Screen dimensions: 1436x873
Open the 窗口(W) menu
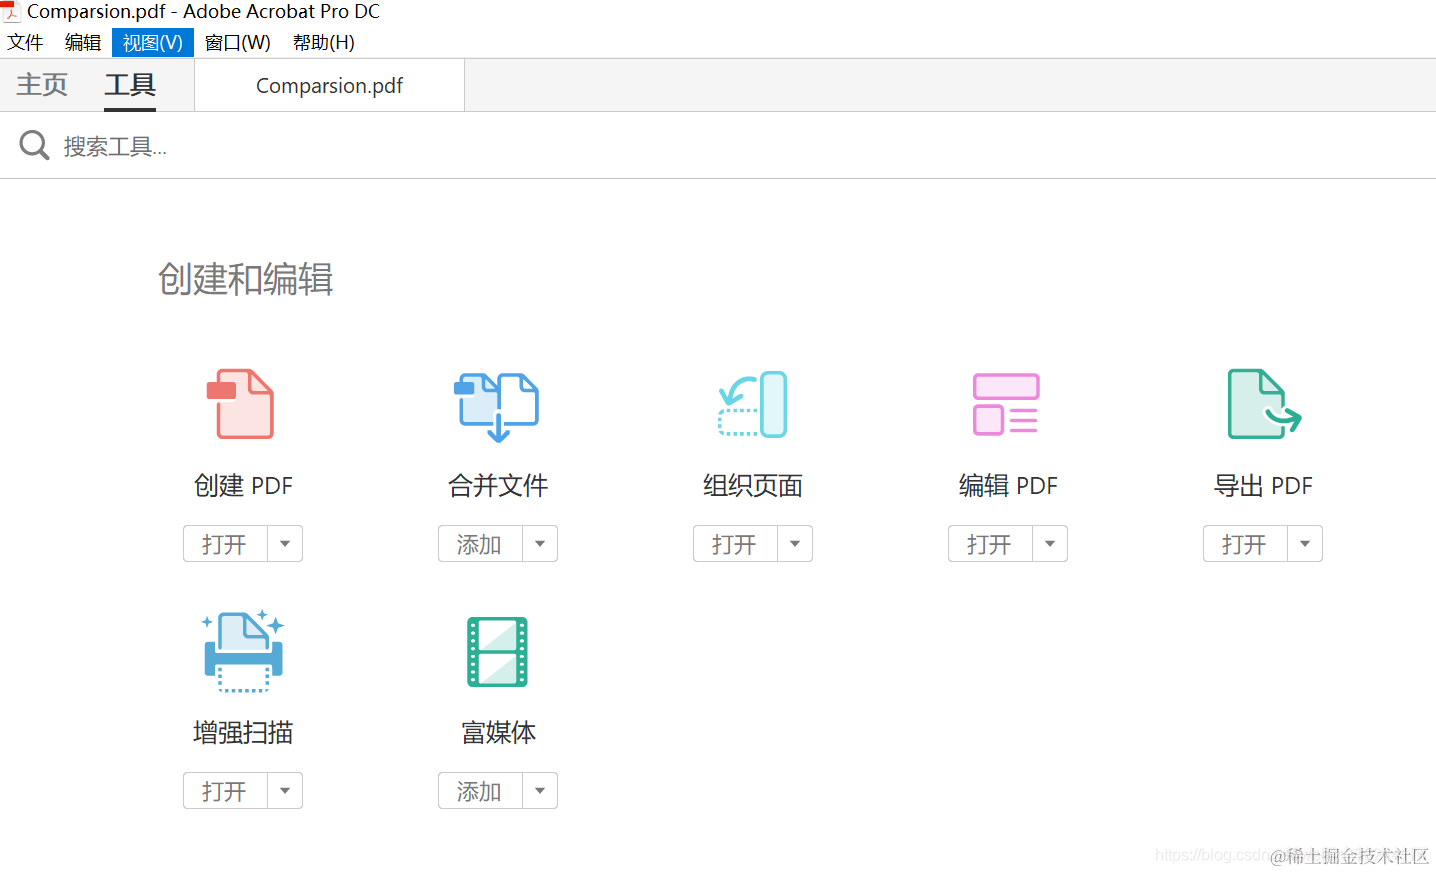[237, 42]
